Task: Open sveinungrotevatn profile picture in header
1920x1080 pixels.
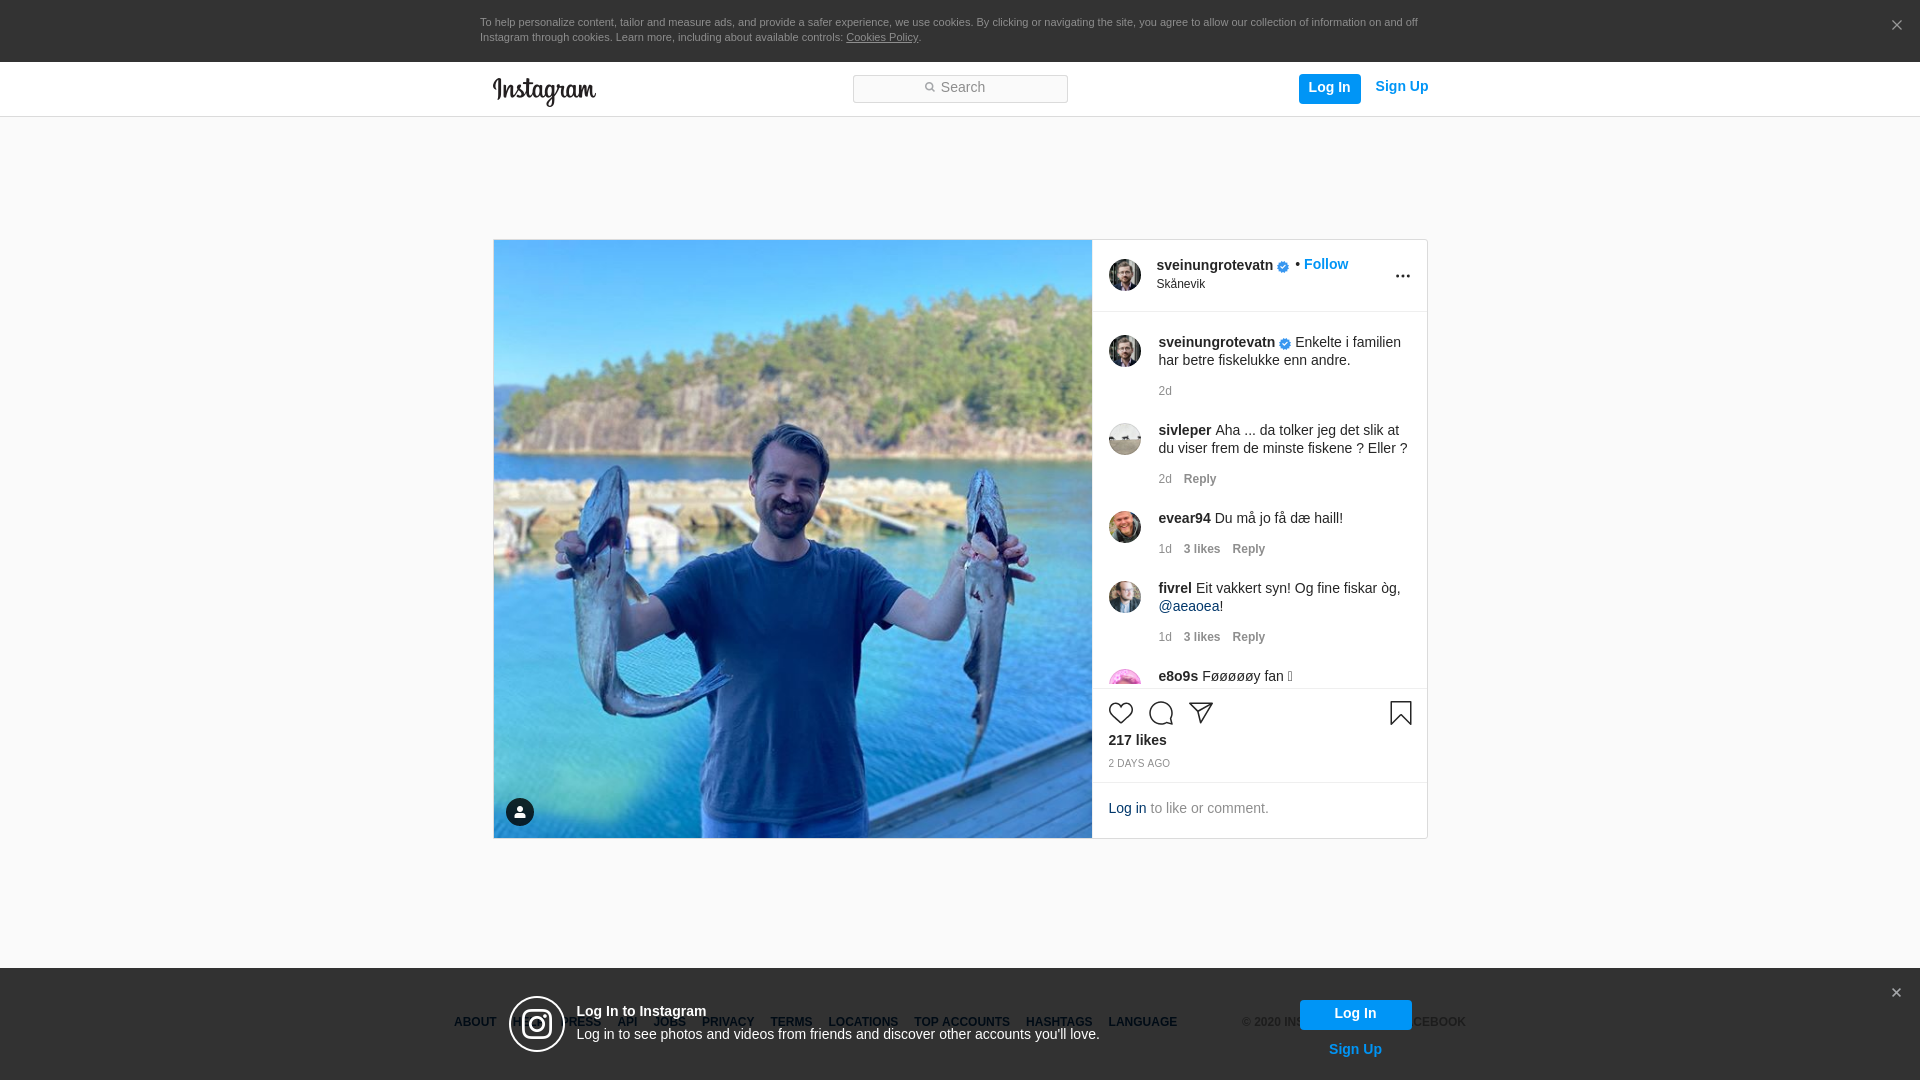Action: pyautogui.click(x=1125, y=275)
